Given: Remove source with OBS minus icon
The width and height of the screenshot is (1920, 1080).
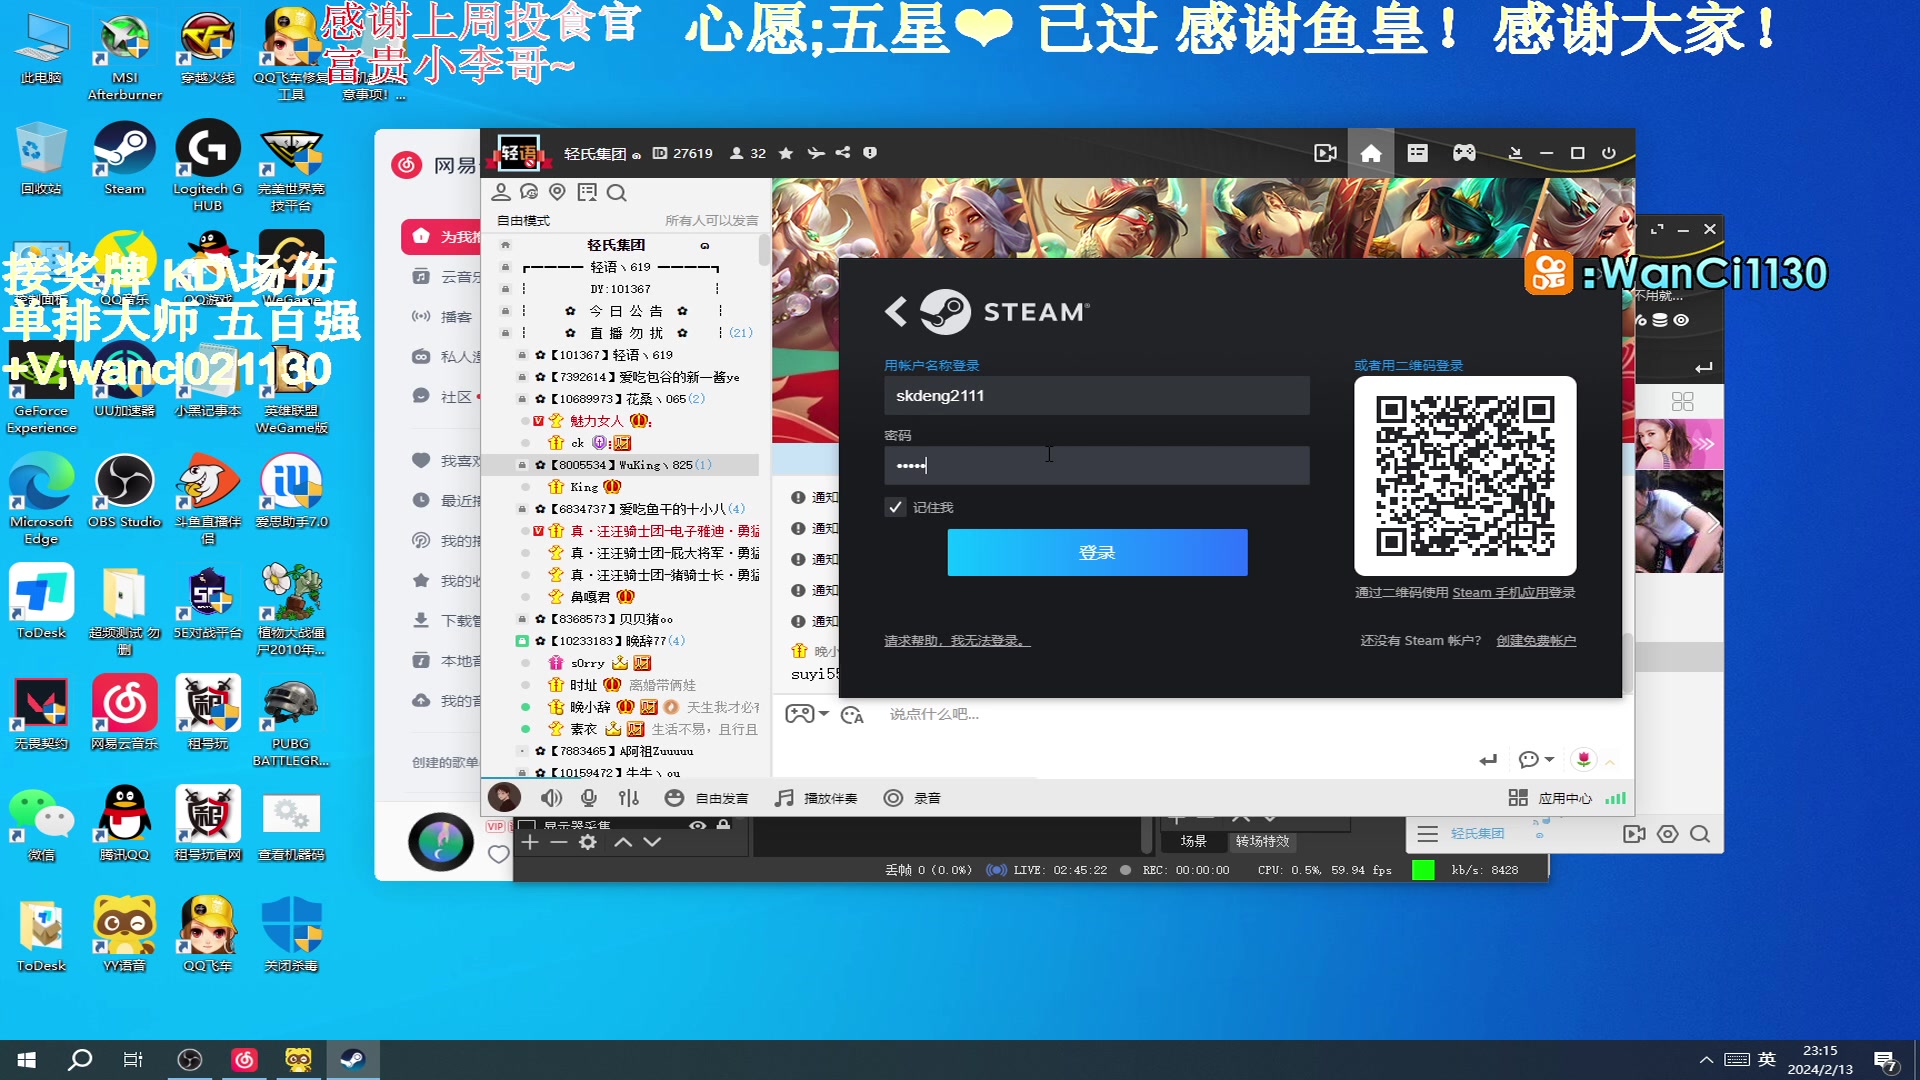Looking at the screenshot, I should (559, 842).
